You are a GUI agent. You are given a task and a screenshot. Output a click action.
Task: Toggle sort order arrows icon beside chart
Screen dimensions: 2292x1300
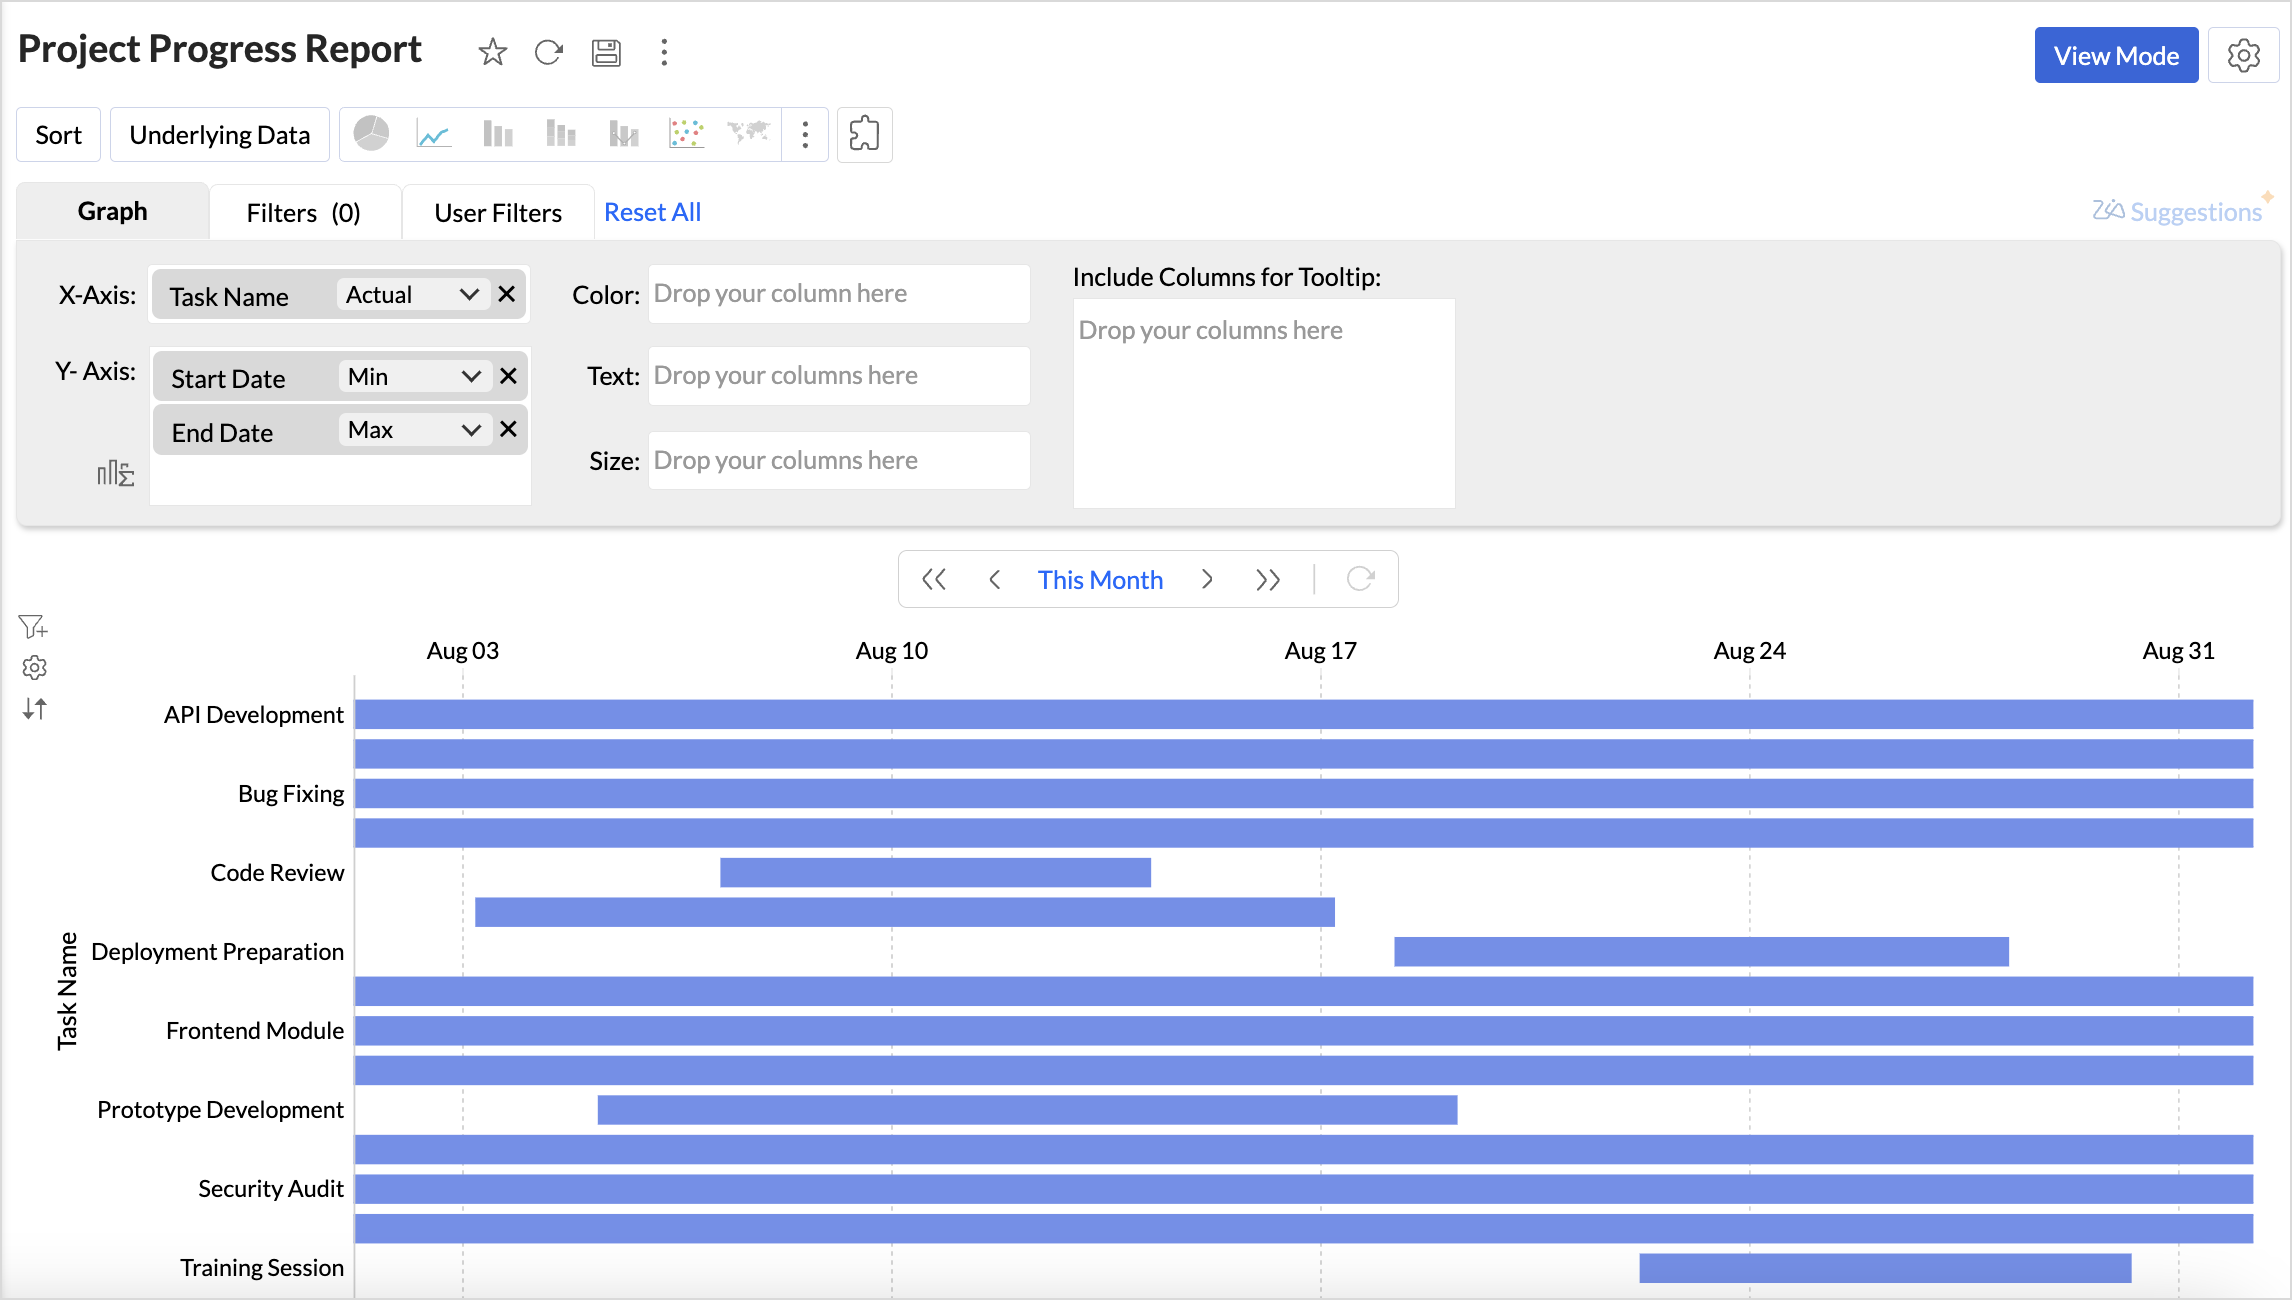coord(34,709)
